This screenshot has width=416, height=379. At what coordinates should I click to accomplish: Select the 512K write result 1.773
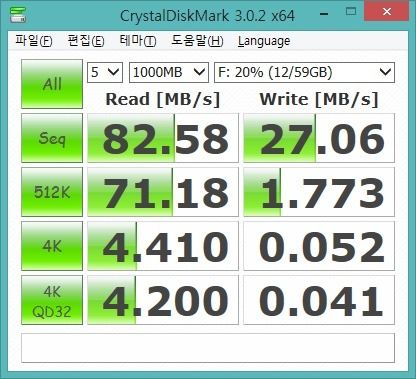pyautogui.click(x=319, y=192)
